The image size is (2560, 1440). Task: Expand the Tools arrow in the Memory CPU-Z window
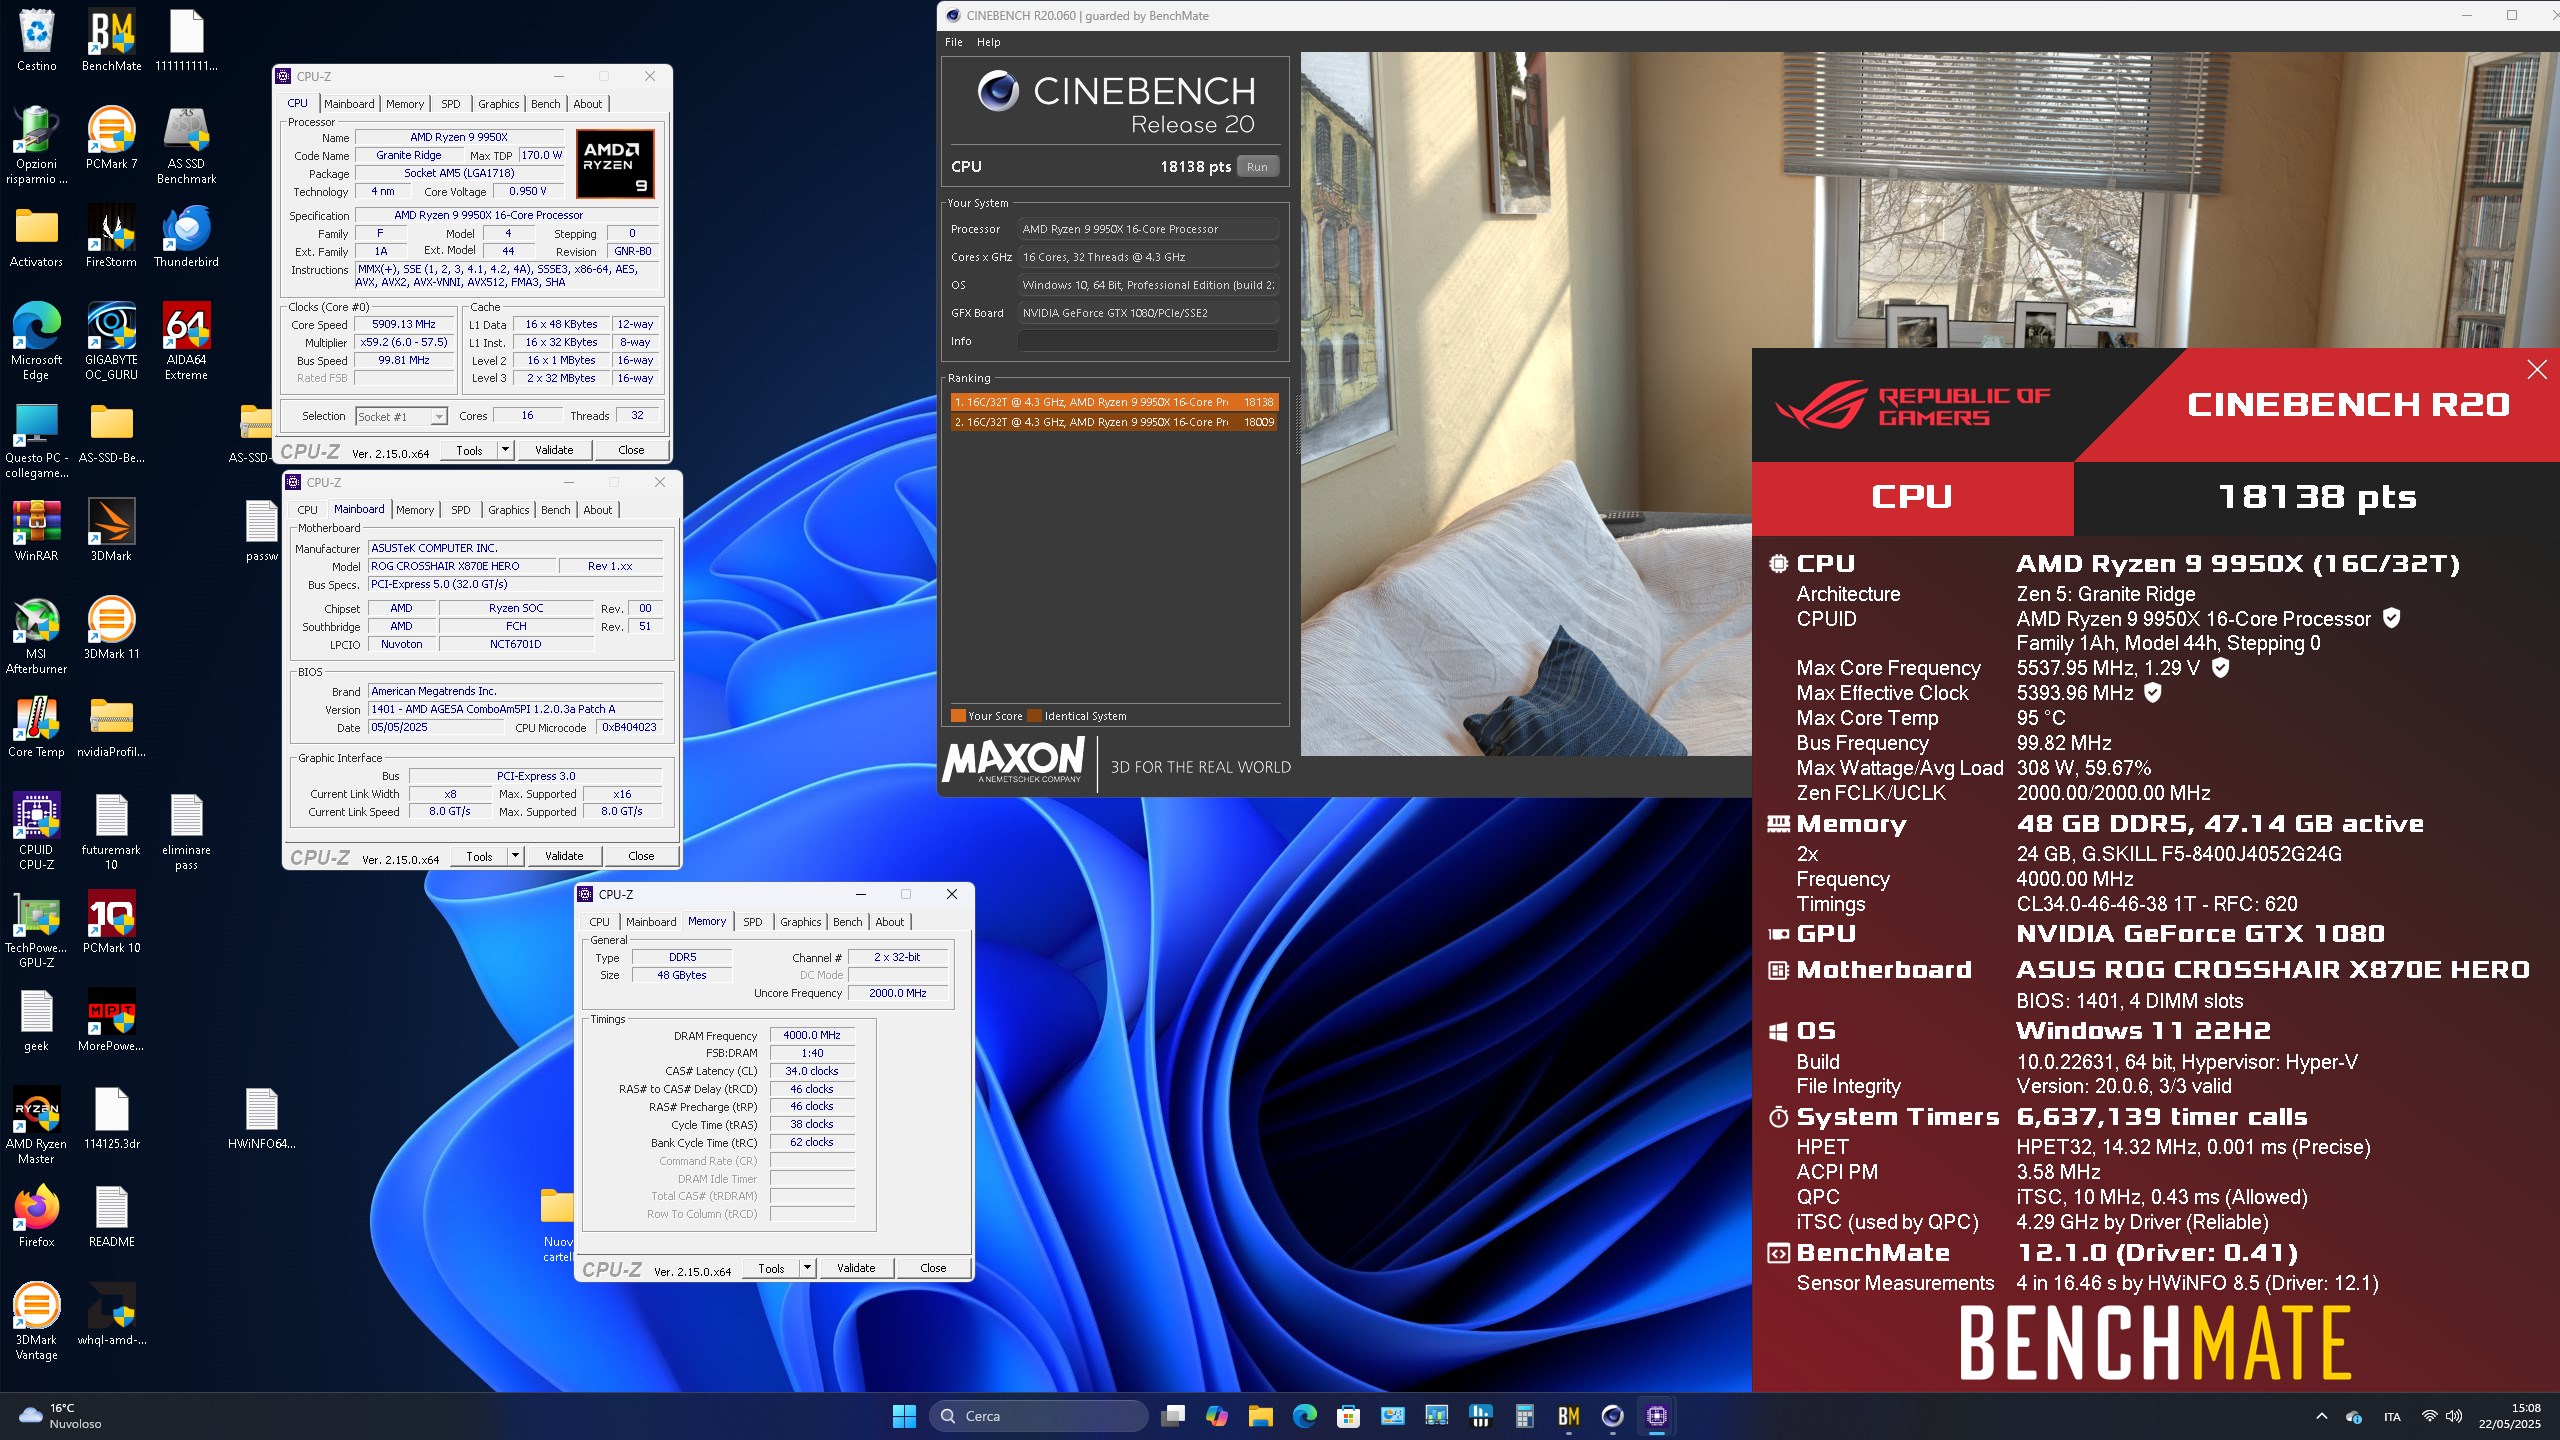pos(808,1268)
